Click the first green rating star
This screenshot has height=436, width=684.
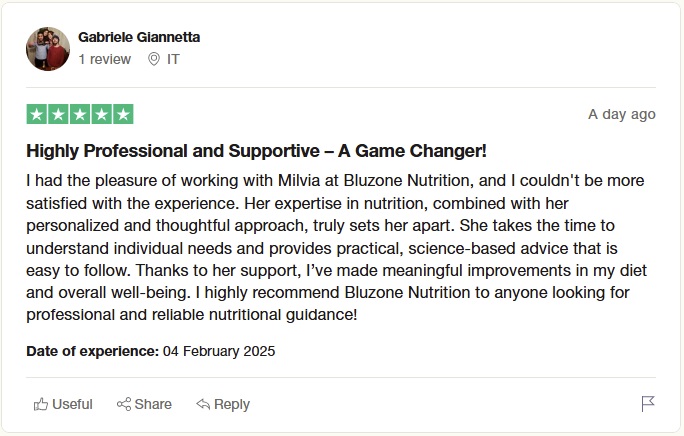click(37, 114)
